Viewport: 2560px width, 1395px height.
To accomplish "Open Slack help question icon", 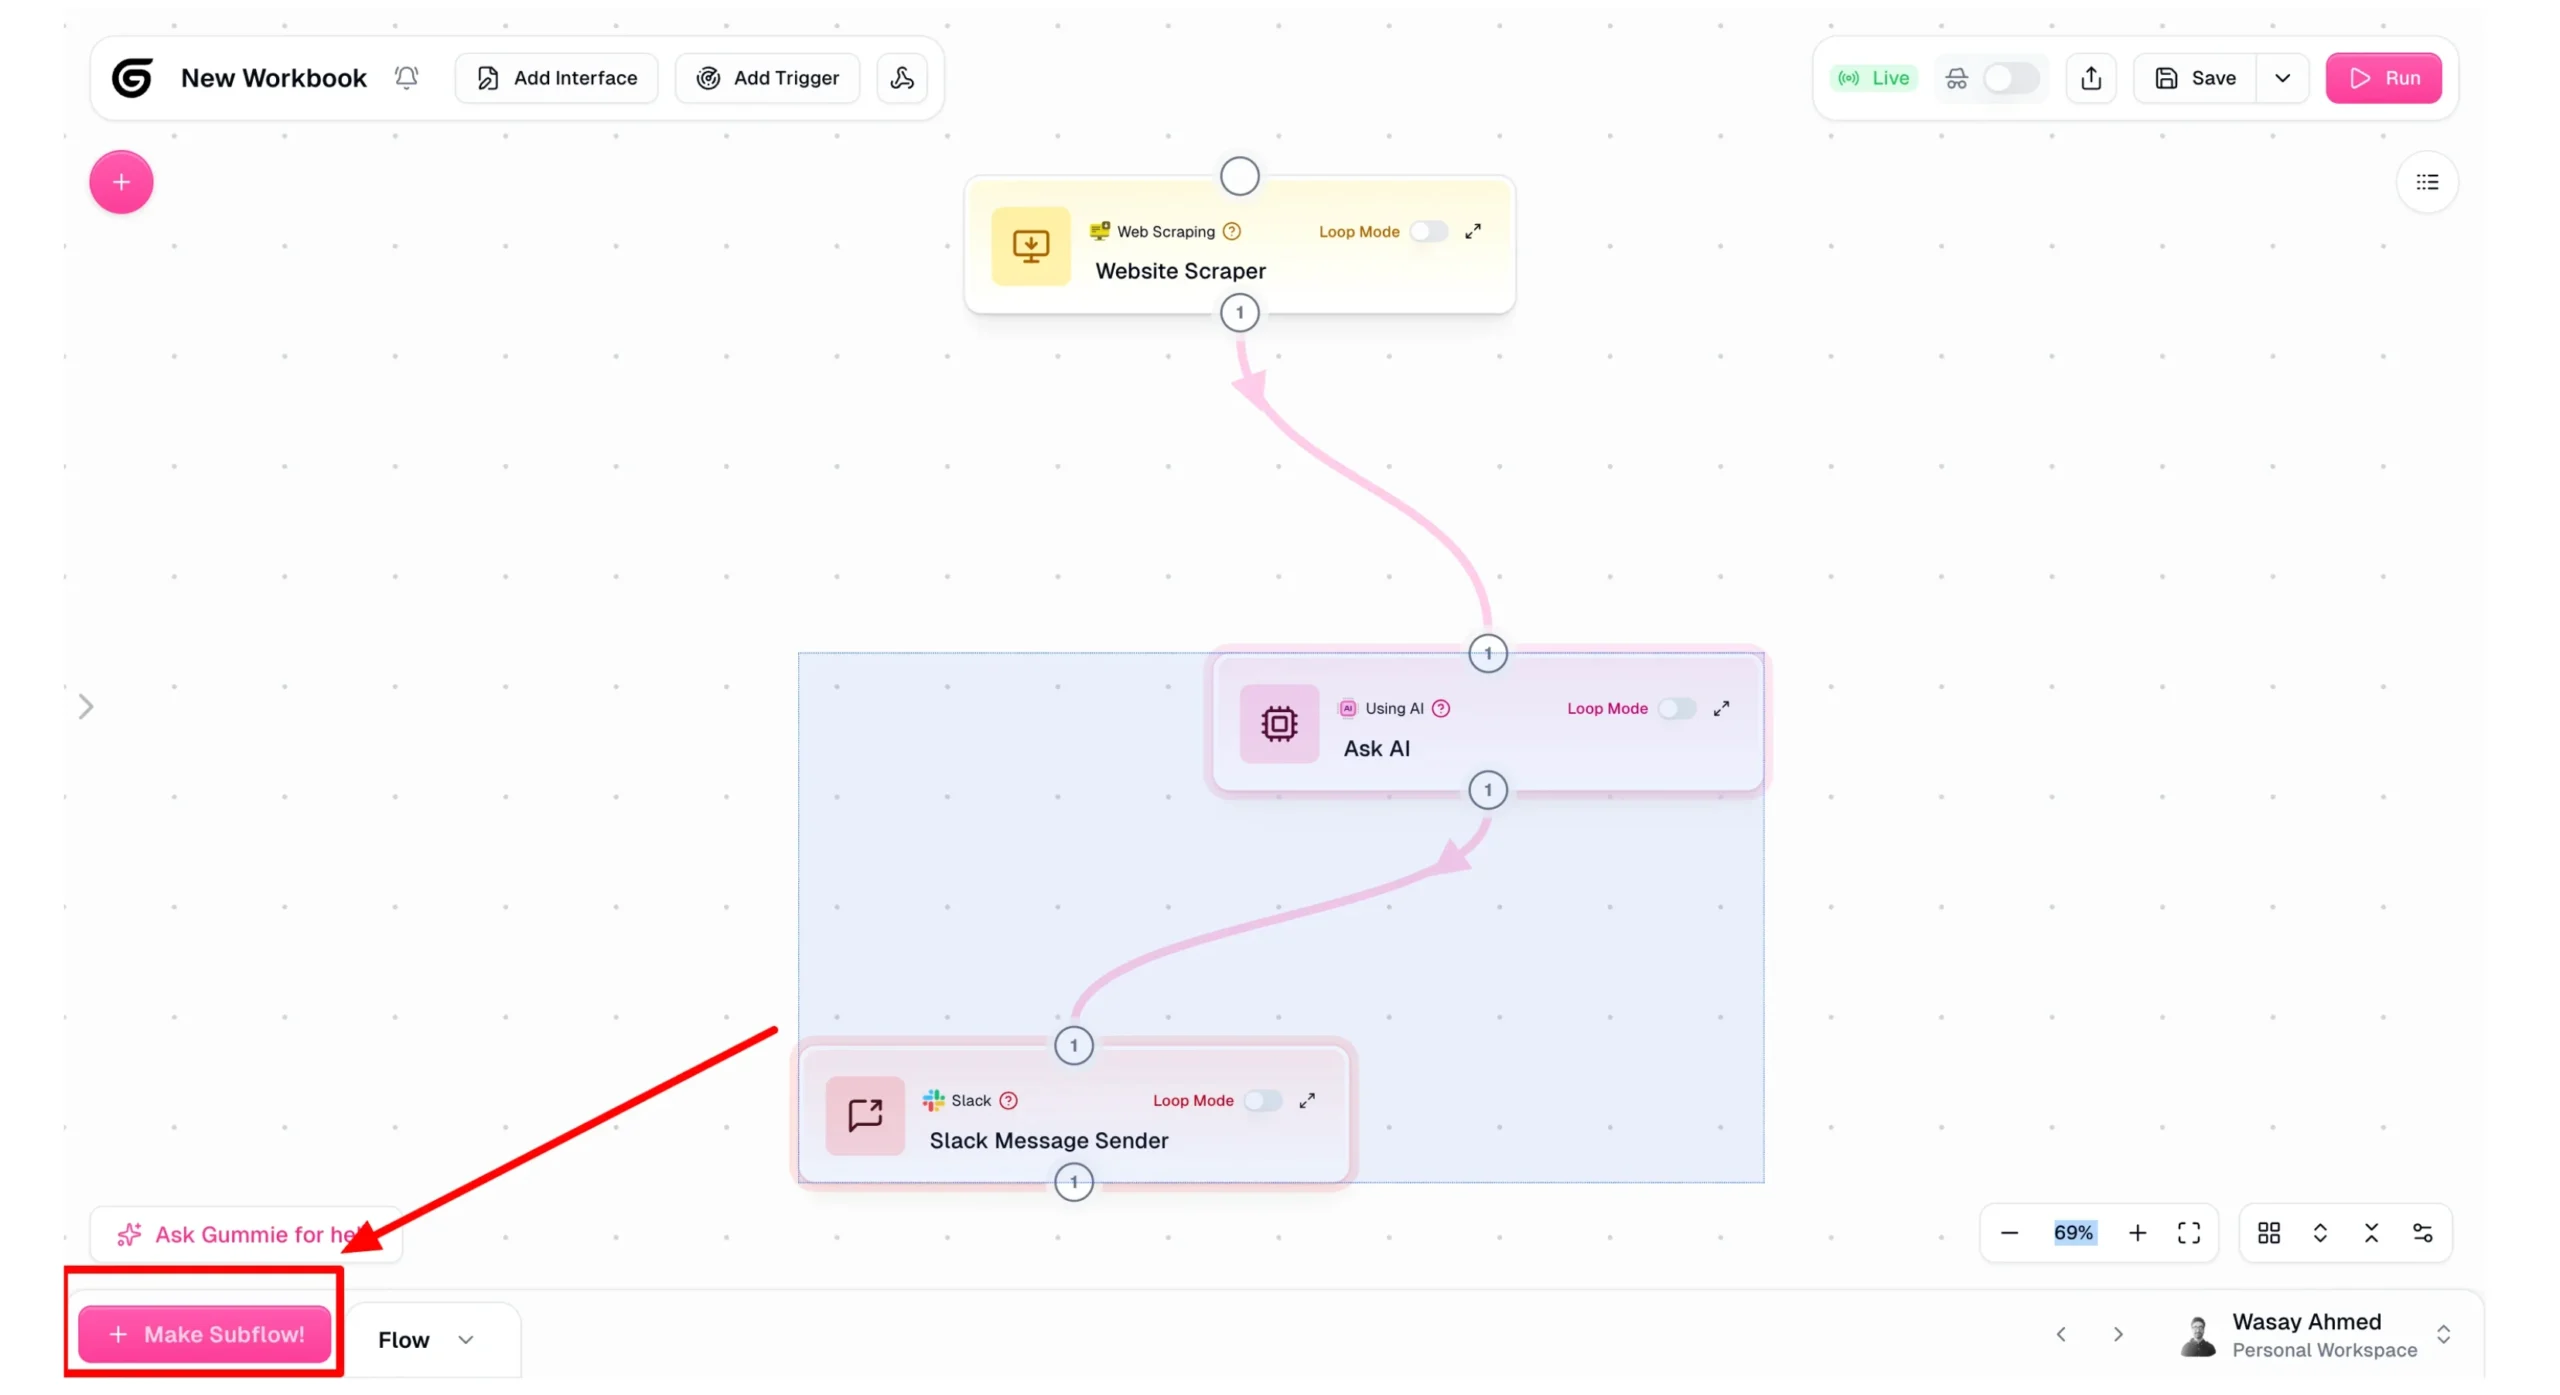I will [1009, 1100].
